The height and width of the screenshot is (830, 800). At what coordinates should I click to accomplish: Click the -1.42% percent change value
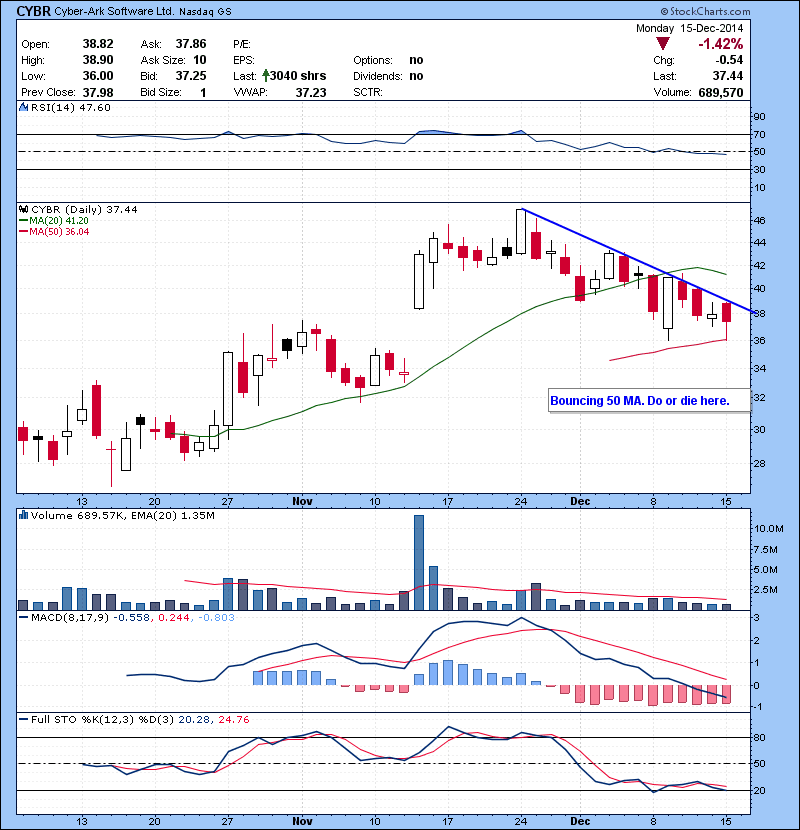721,44
